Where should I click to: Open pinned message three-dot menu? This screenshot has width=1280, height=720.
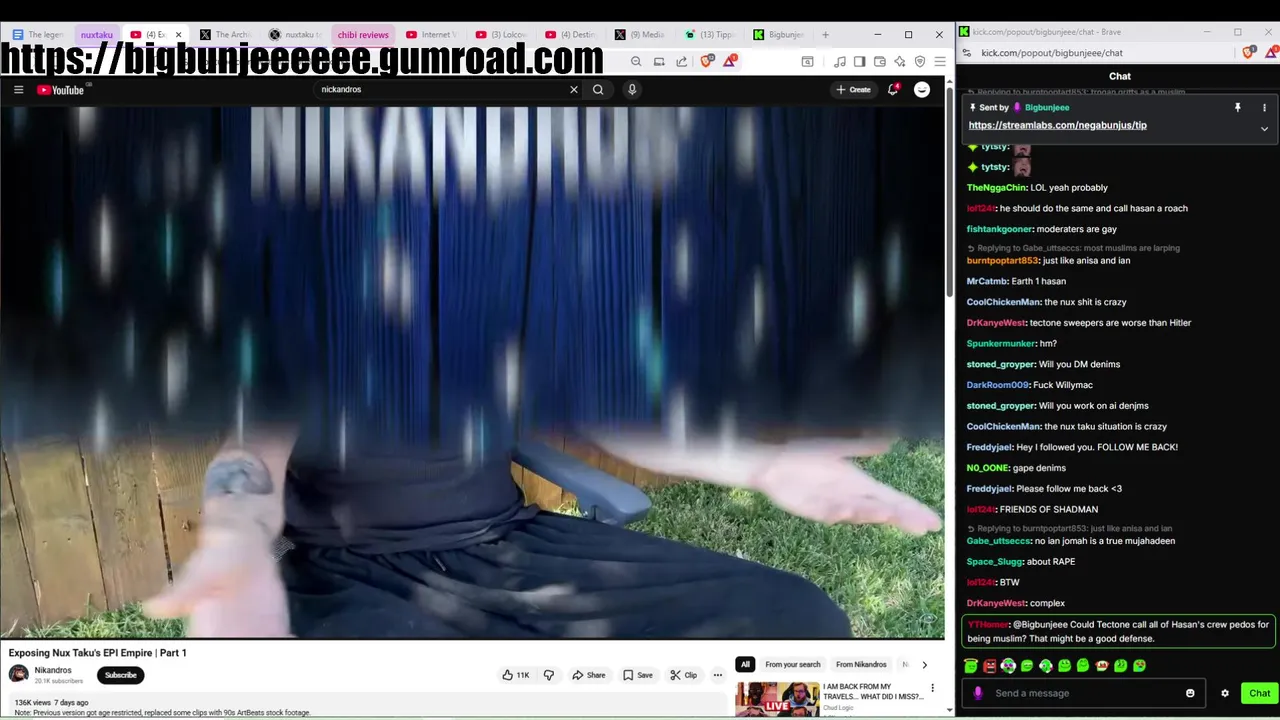1264,108
